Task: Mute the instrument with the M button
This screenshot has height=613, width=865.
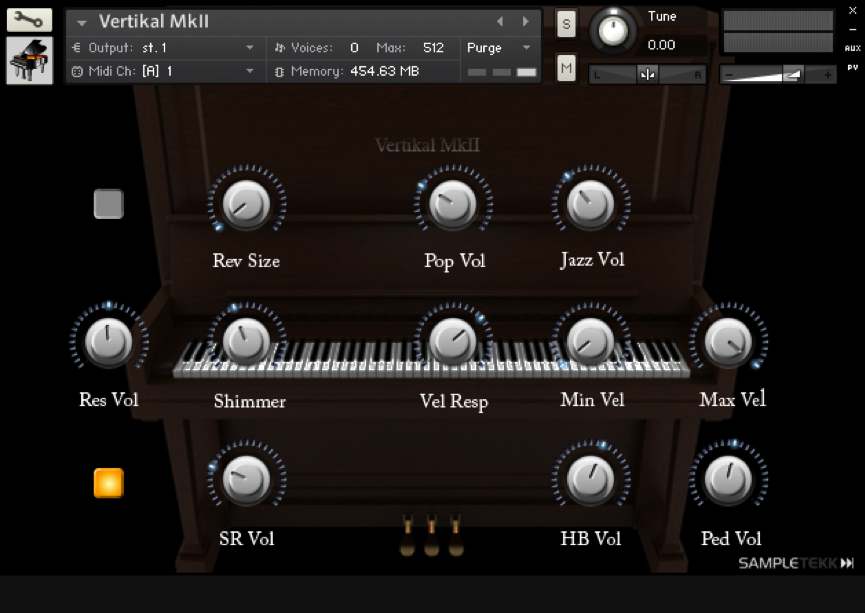Action: click(566, 68)
